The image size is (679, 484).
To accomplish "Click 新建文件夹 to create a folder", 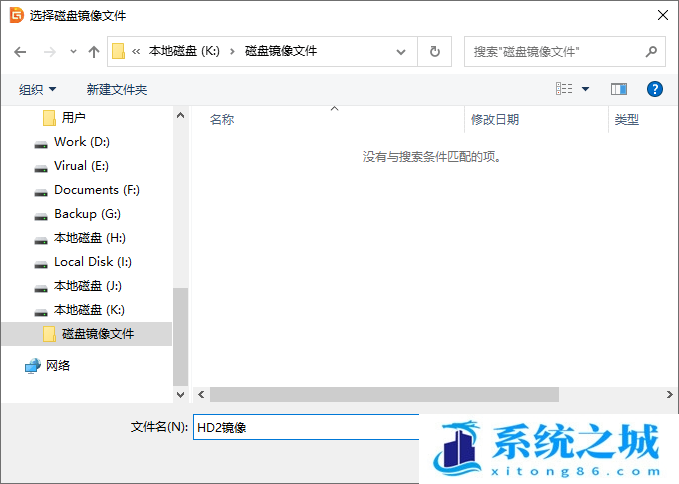I will pyautogui.click(x=117, y=89).
